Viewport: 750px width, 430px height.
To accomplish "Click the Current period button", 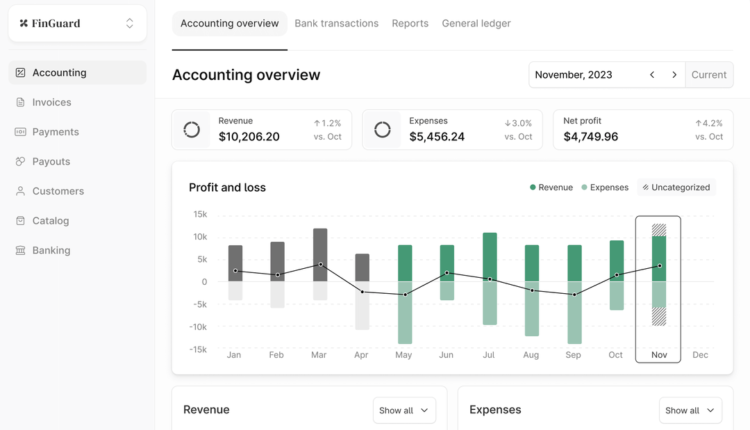I will tap(709, 75).
